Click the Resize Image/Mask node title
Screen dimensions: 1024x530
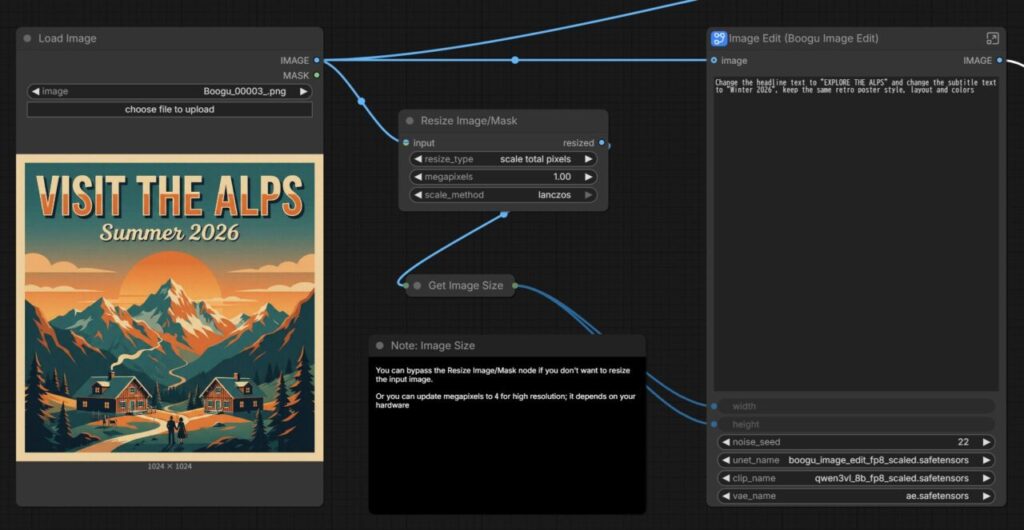469,121
